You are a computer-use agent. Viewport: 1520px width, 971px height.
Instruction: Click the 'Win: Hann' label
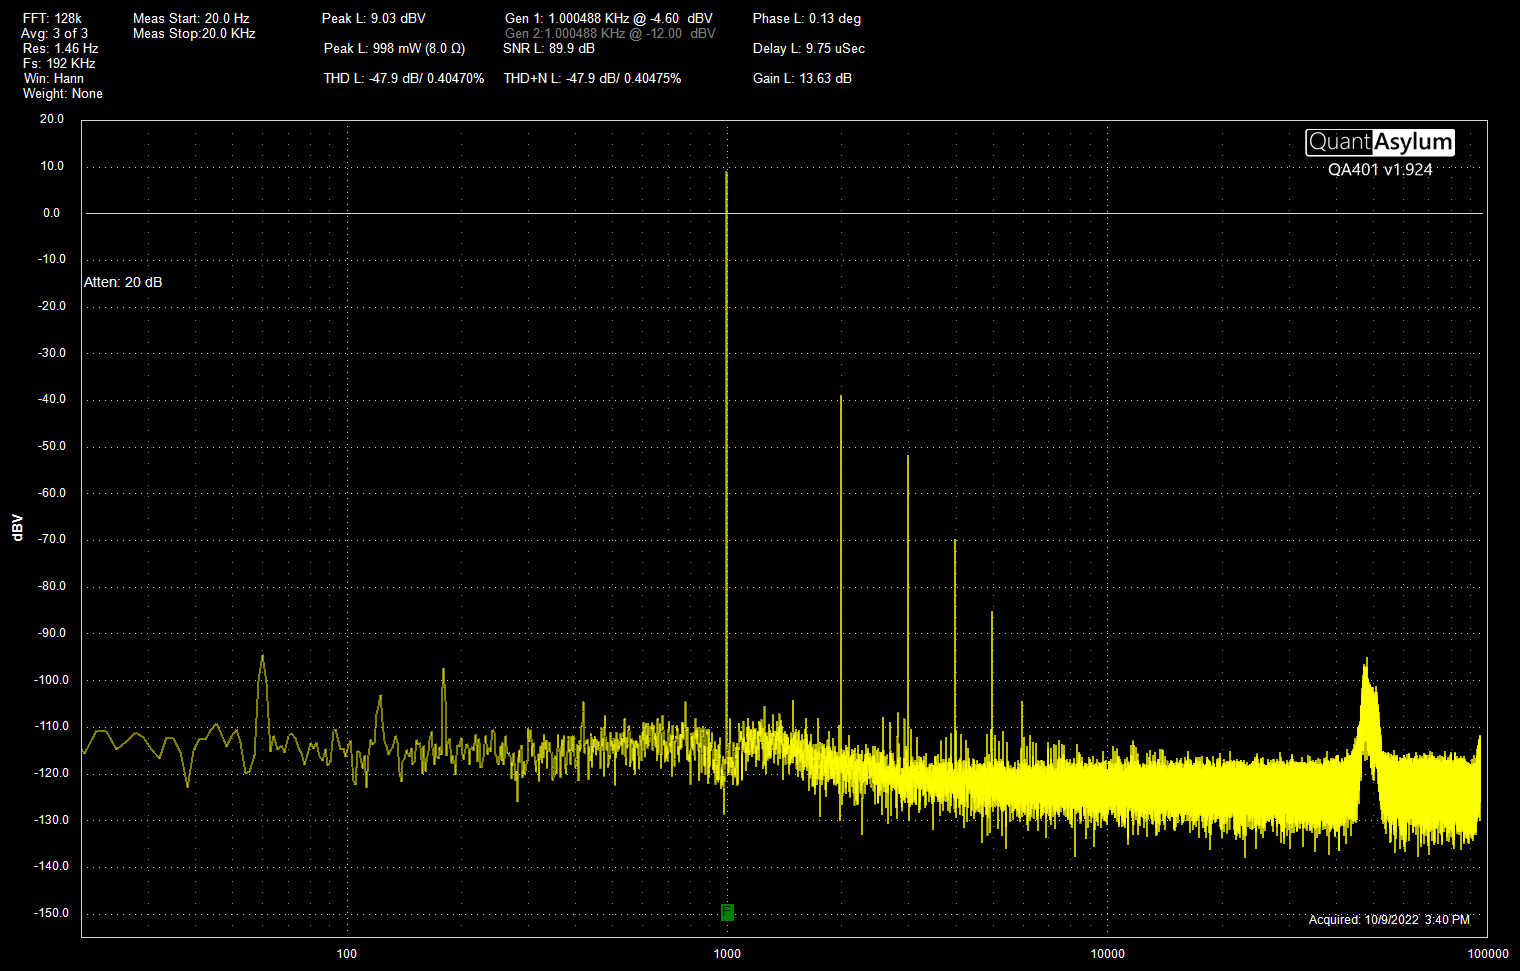coord(54,79)
